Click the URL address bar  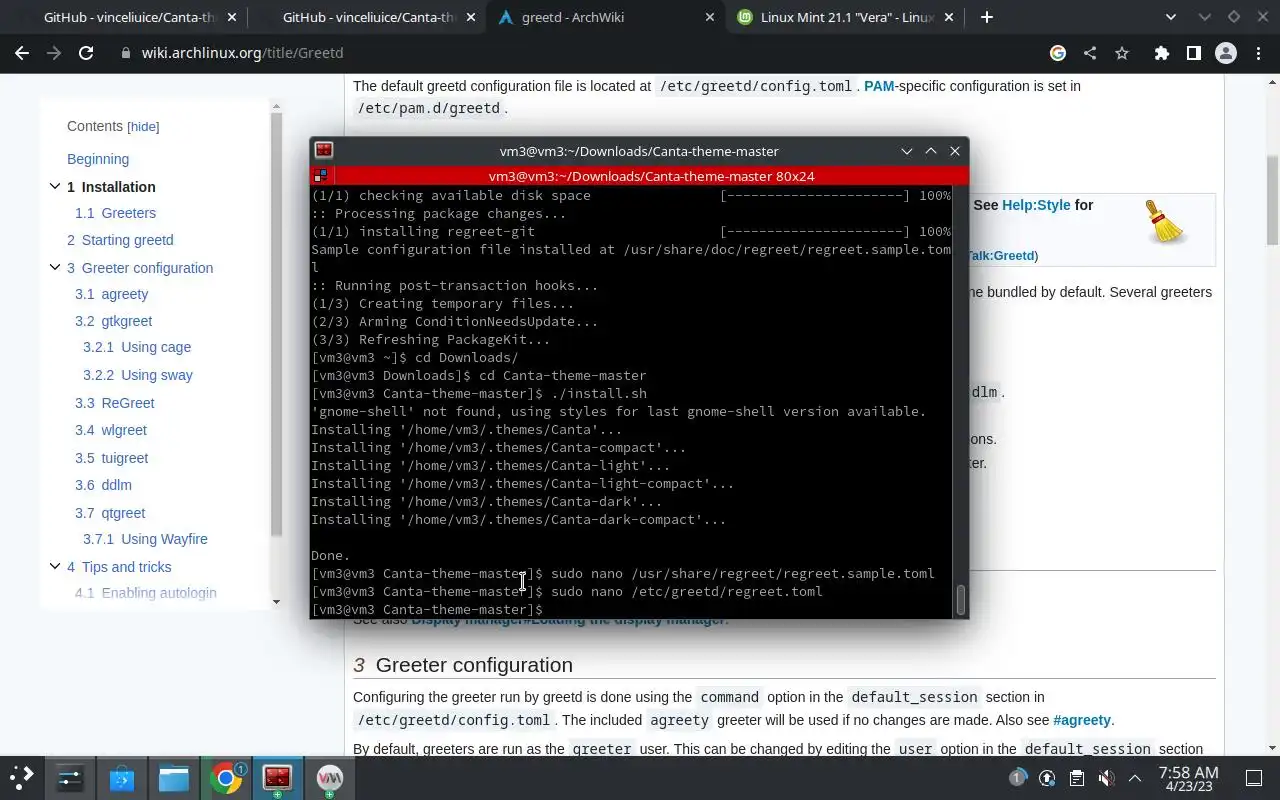click(580, 53)
